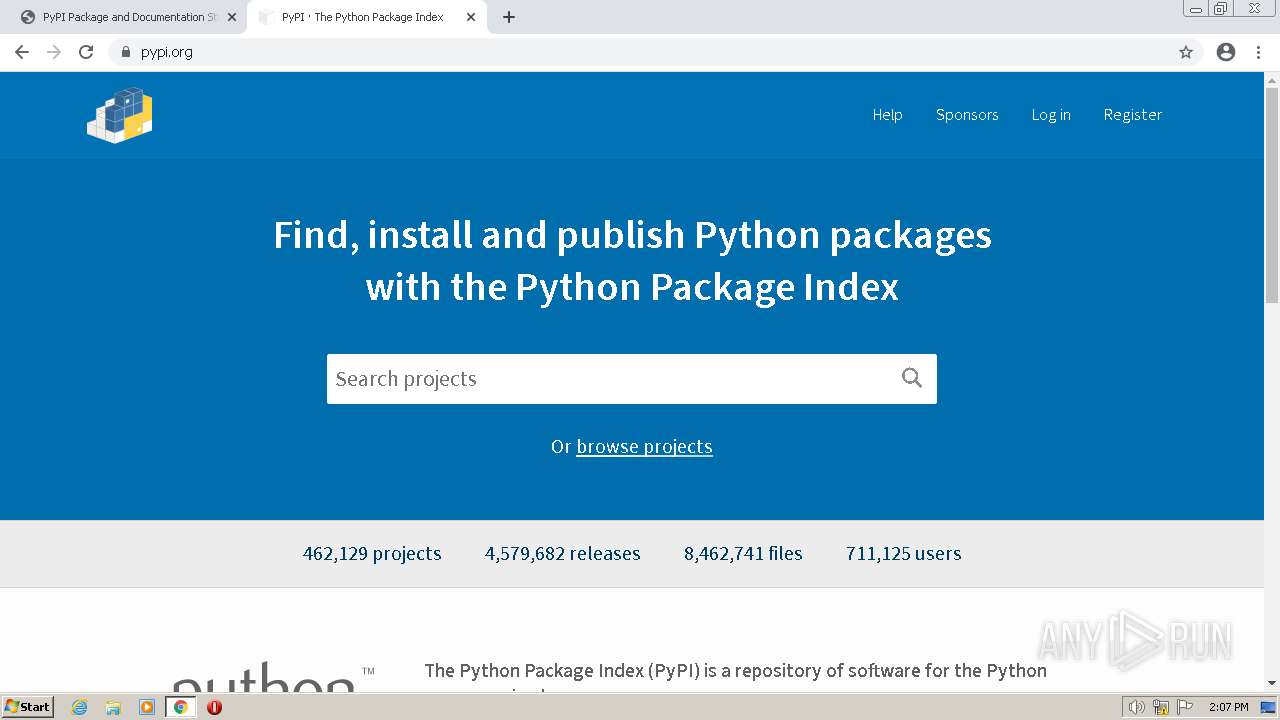This screenshot has height=720, width=1280.
Task: Click the PyPI logo in header
Action: (120, 115)
